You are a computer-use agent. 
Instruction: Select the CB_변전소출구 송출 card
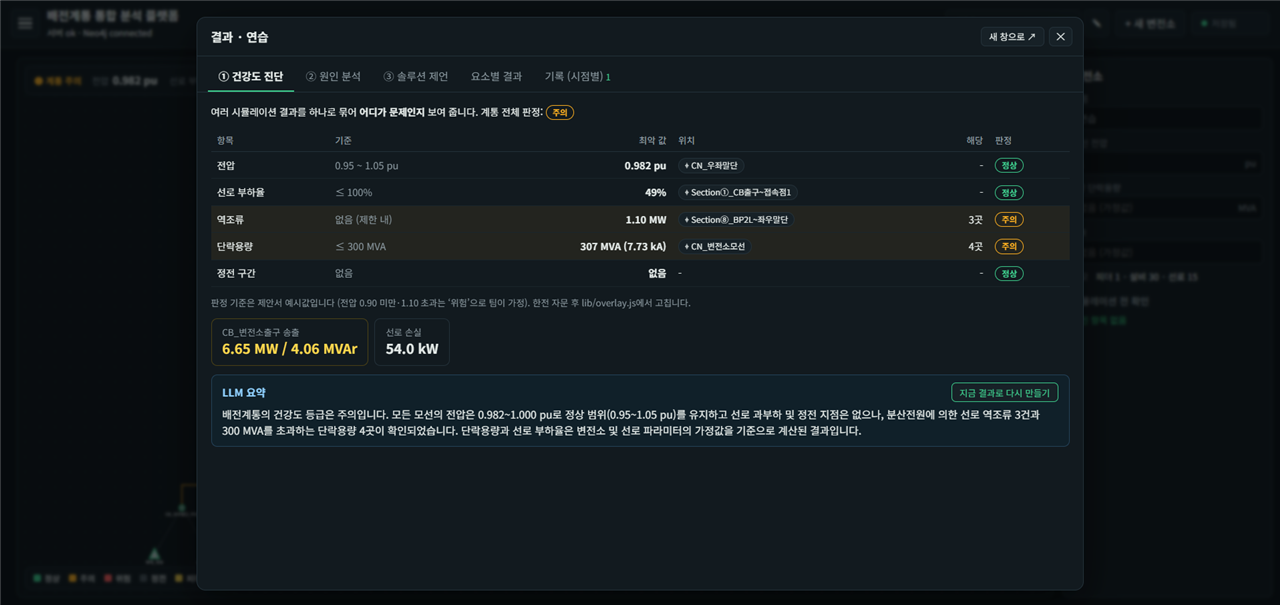[x=289, y=342]
